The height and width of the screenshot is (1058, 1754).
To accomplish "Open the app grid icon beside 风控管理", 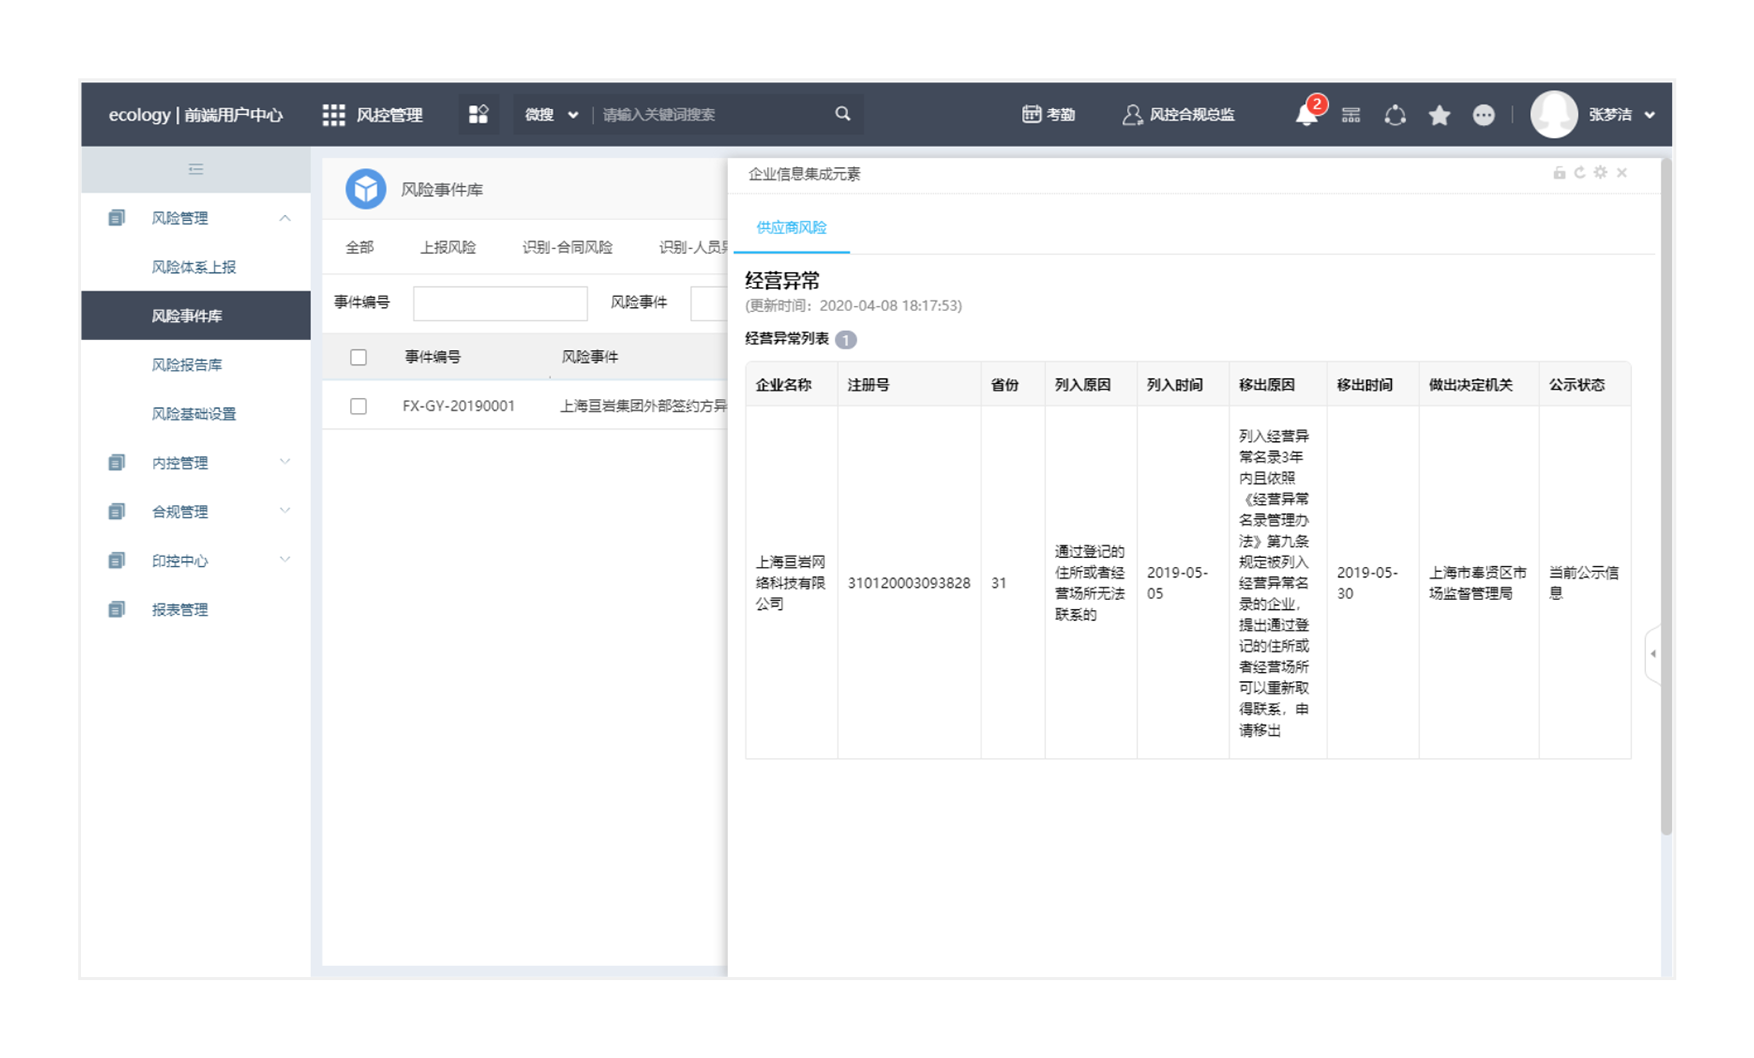I will [x=333, y=115].
